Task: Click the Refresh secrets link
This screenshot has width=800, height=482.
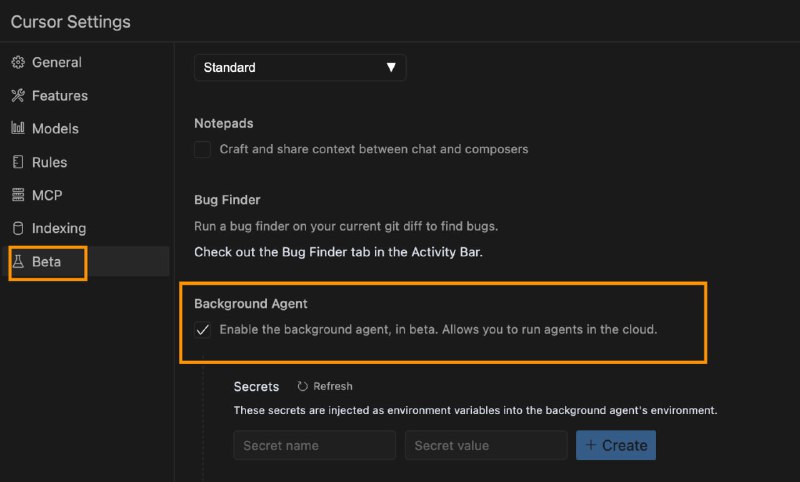Action: [325, 387]
